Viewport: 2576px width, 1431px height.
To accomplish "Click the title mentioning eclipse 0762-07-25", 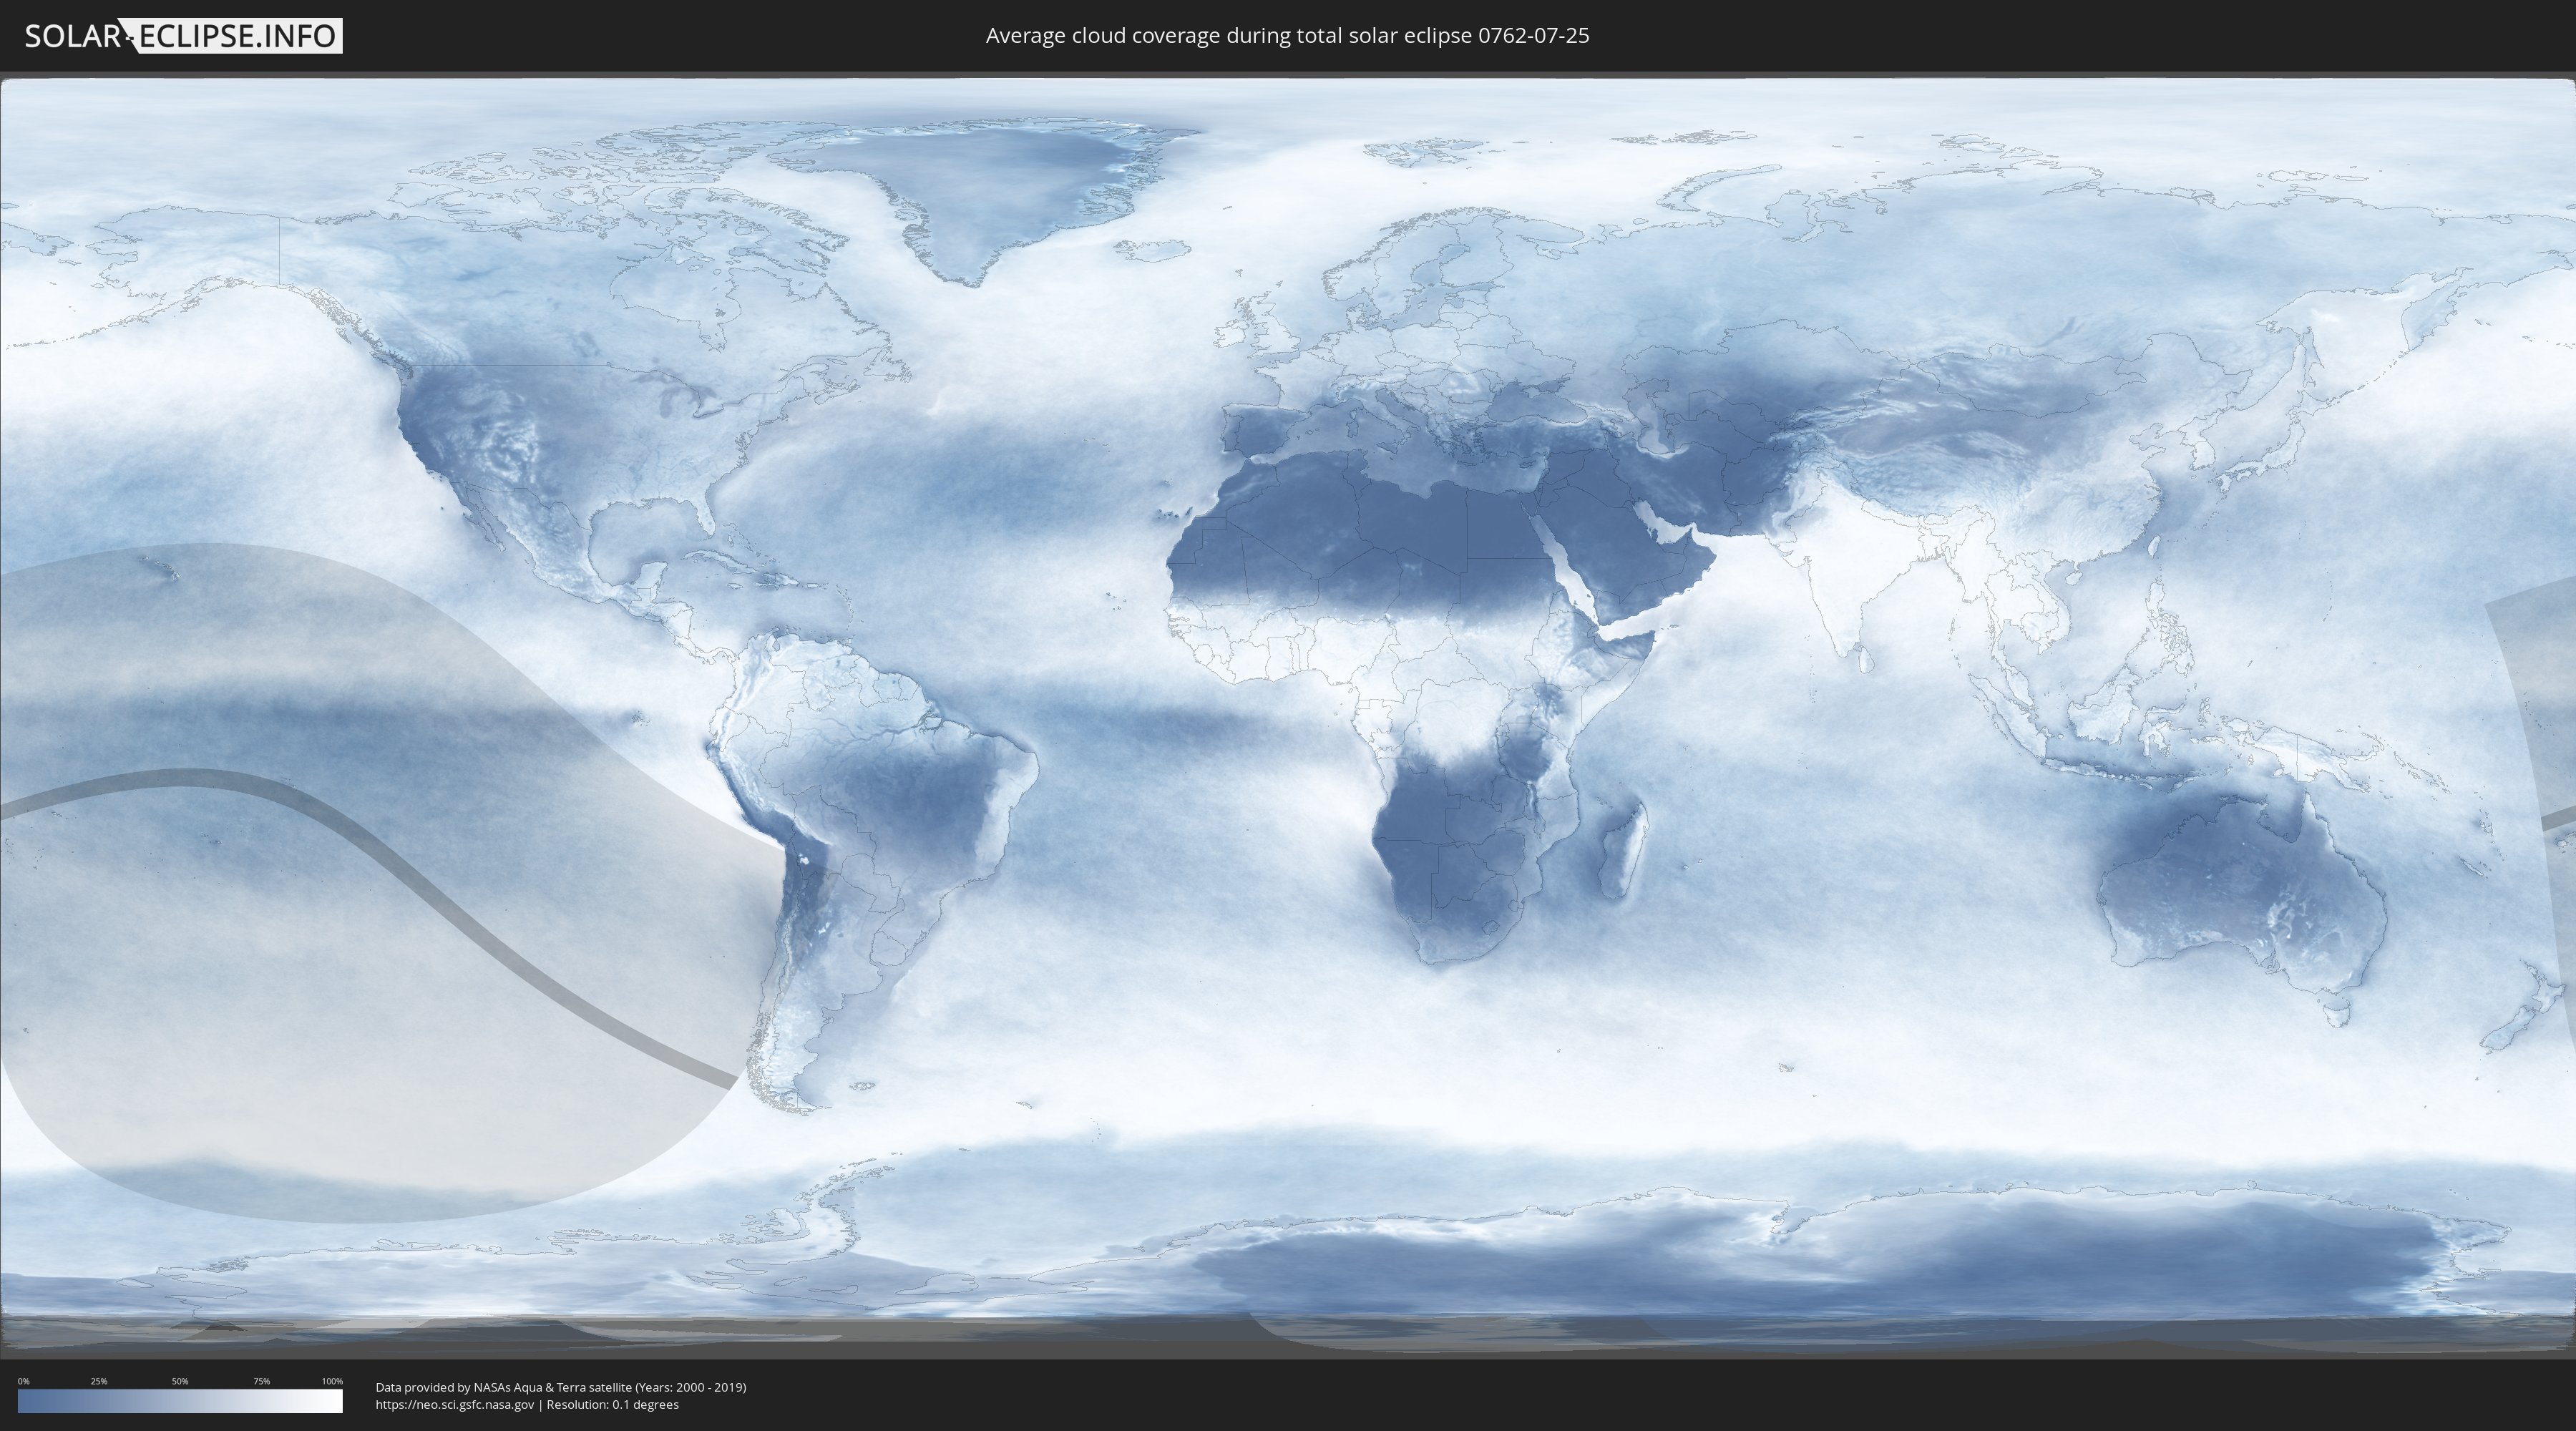I will click(x=1287, y=36).
